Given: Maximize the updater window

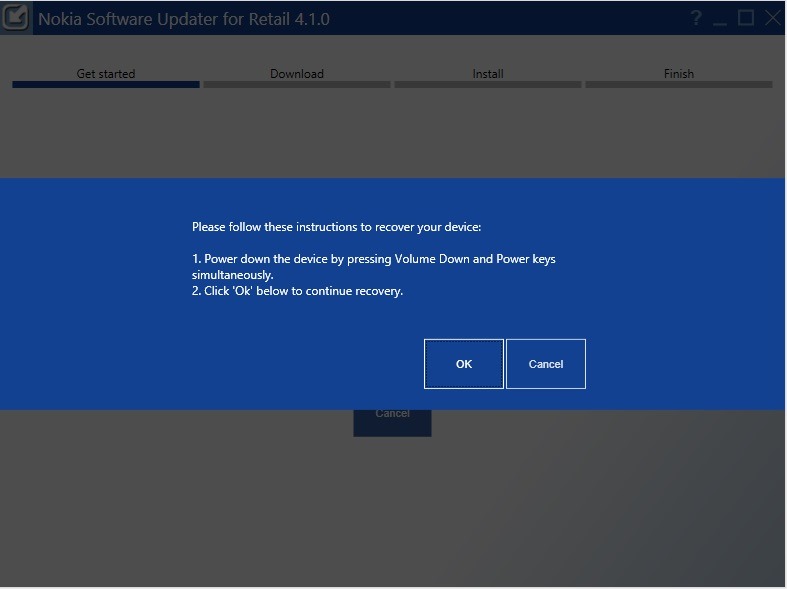Looking at the screenshot, I should tap(746, 18).
